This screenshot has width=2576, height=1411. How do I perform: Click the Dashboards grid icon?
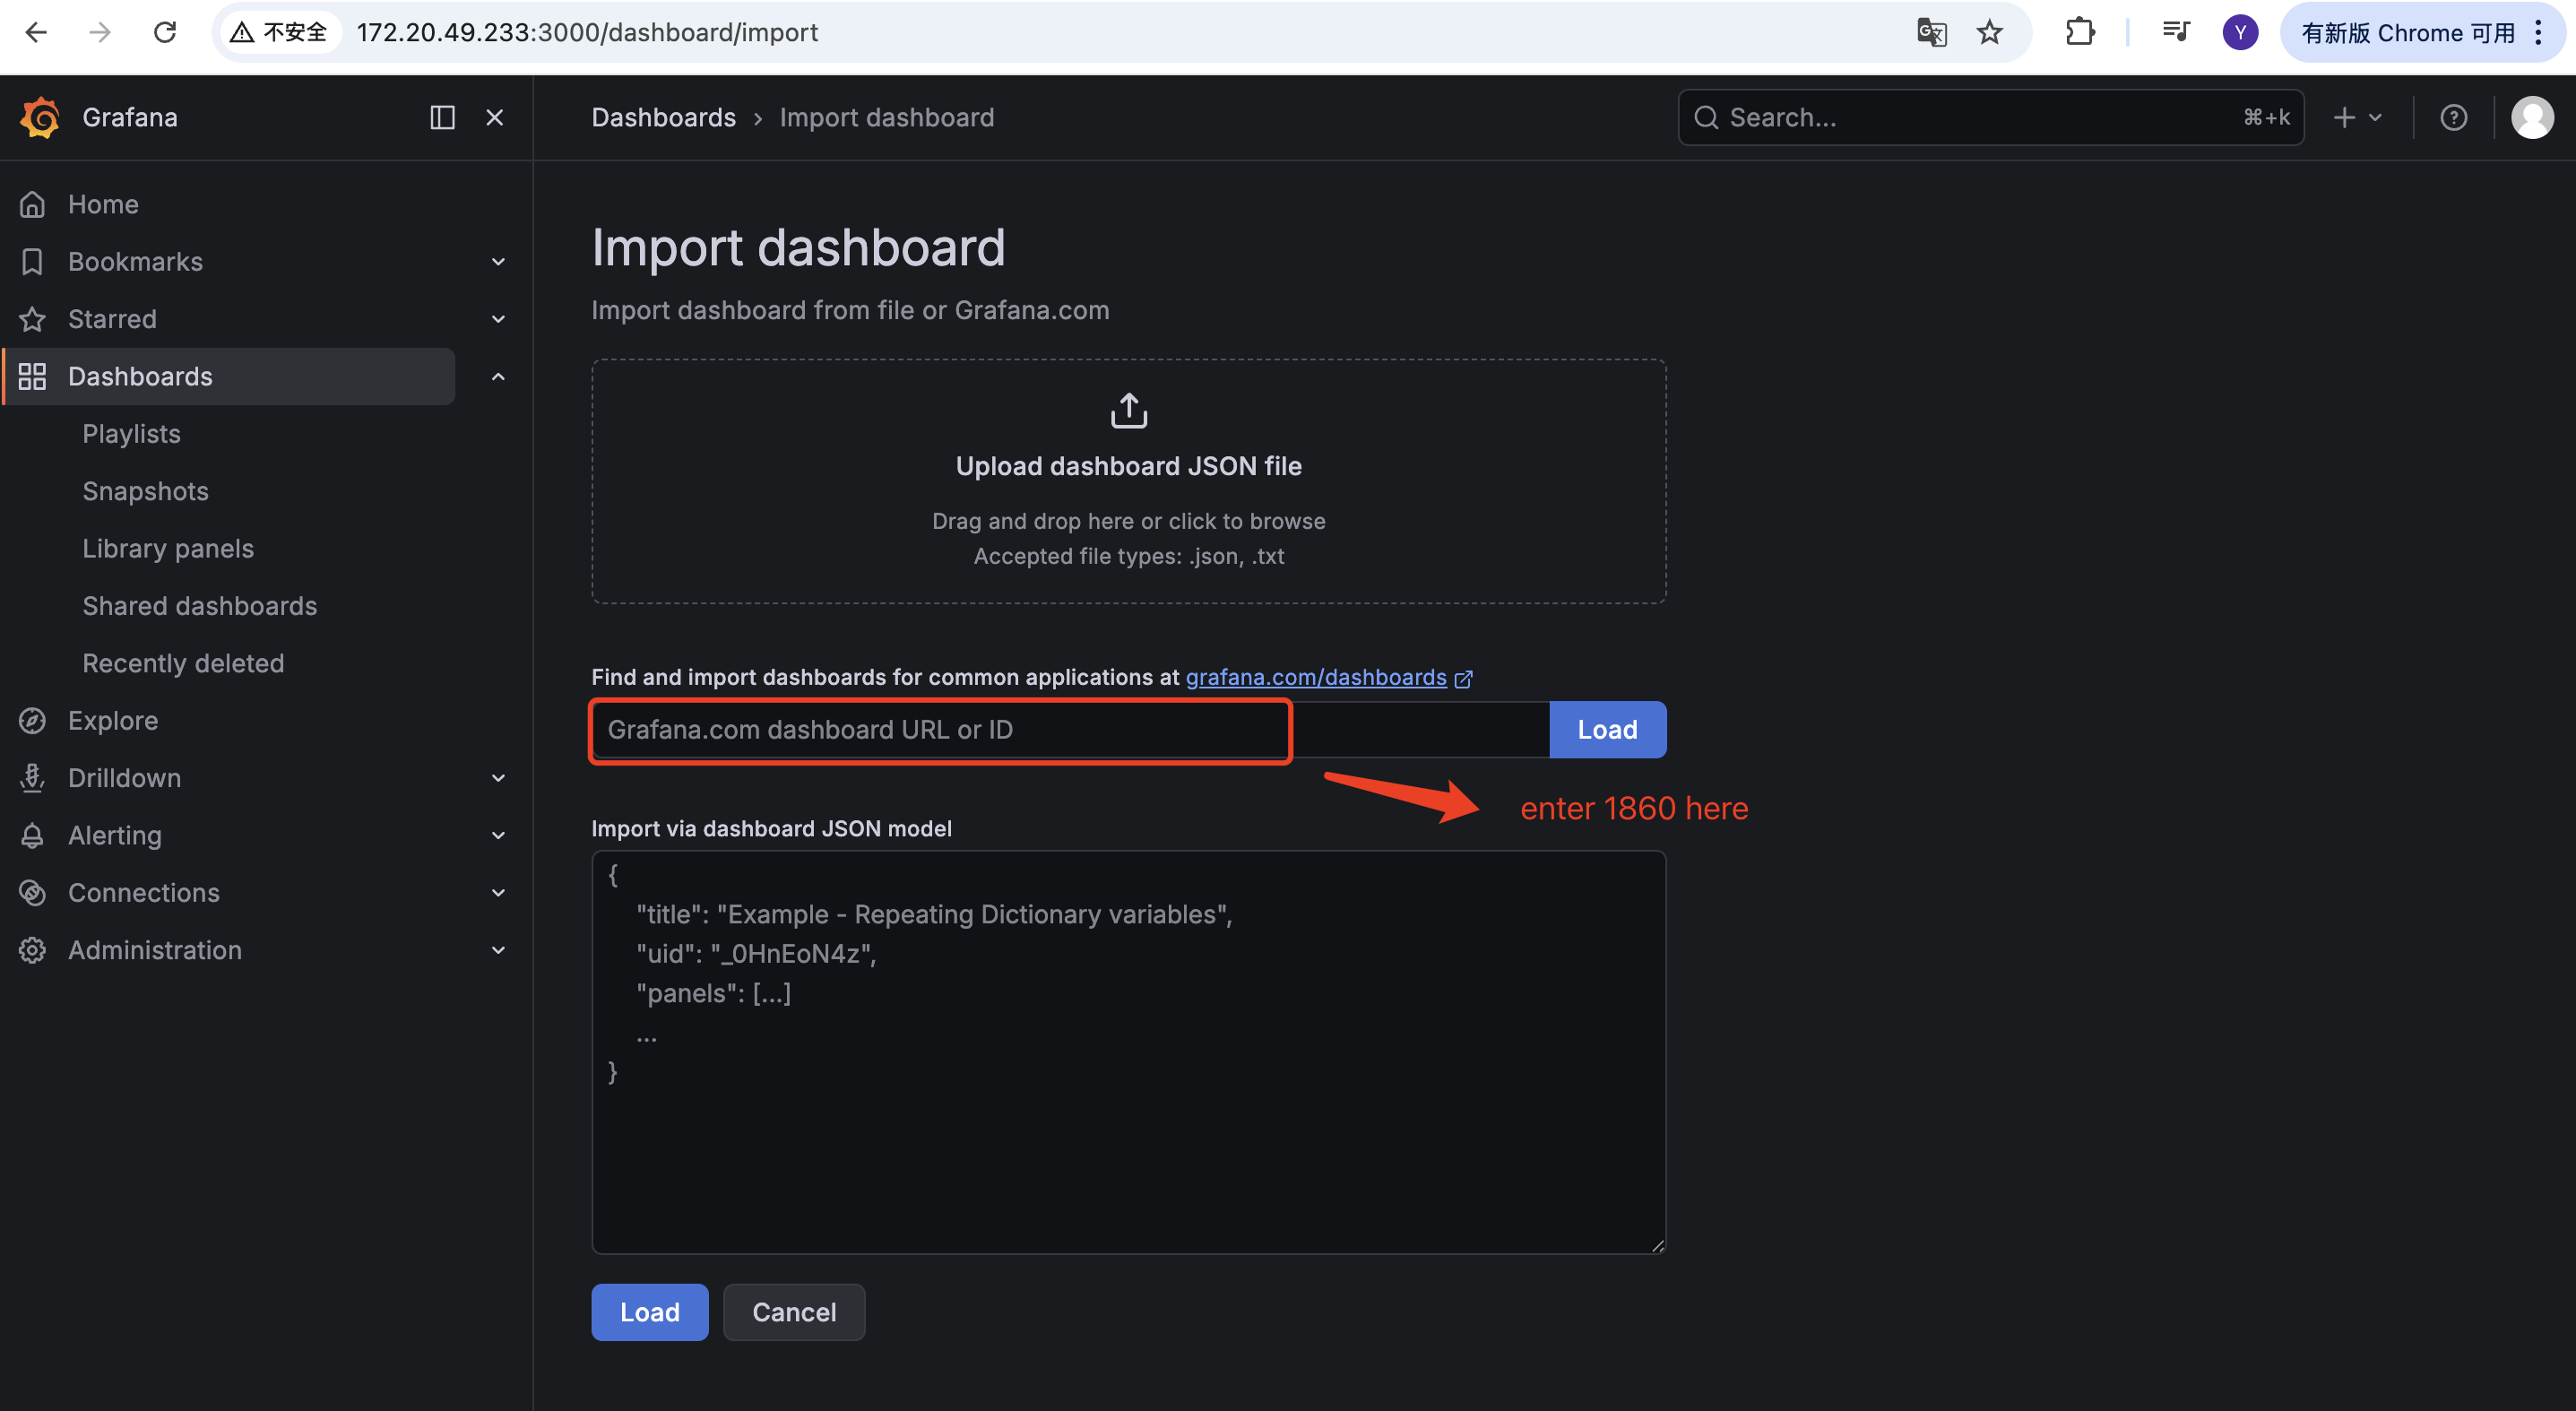coord(32,376)
